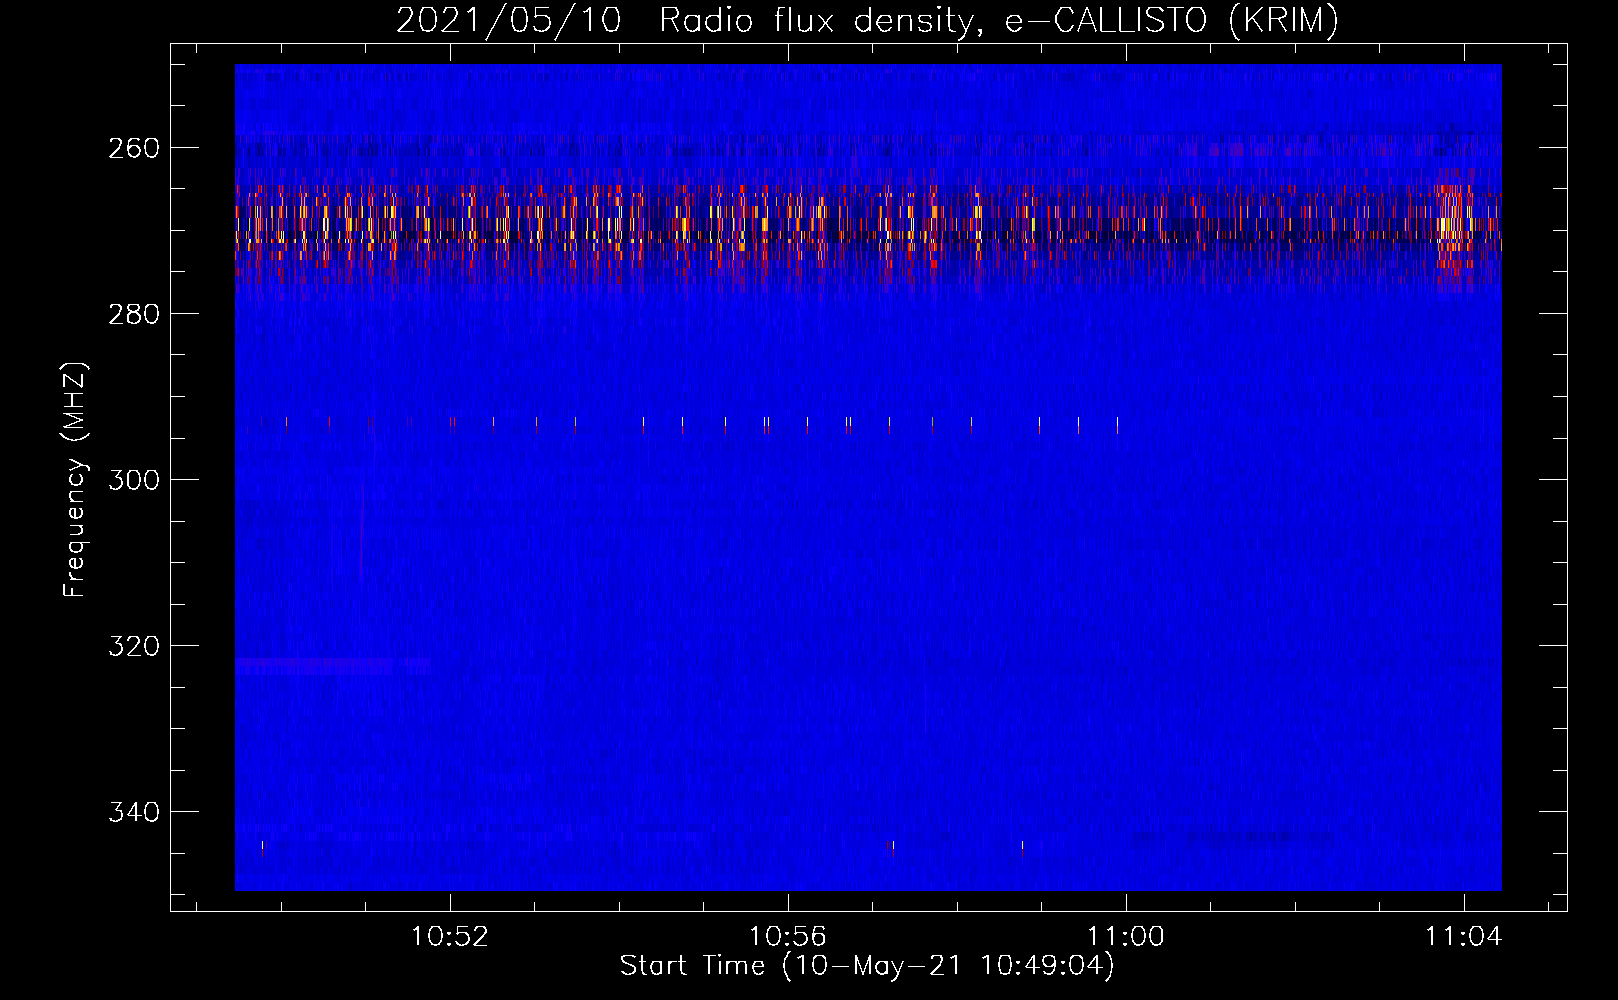The height and width of the screenshot is (1000, 1618).
Task: Click the 300 frequency tick label
Action: click(x=133, y=480)
